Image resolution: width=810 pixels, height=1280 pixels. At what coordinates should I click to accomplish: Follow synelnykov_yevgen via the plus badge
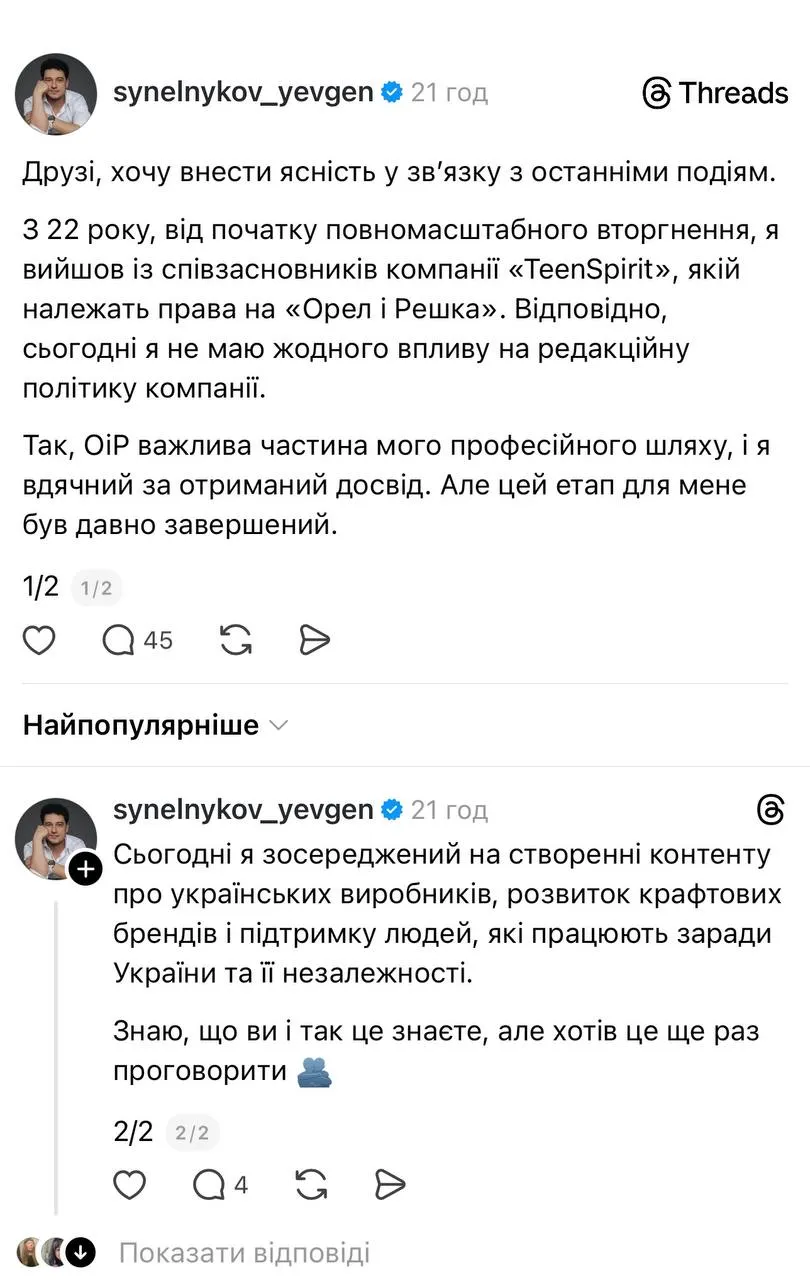click(x=86, y=869)
